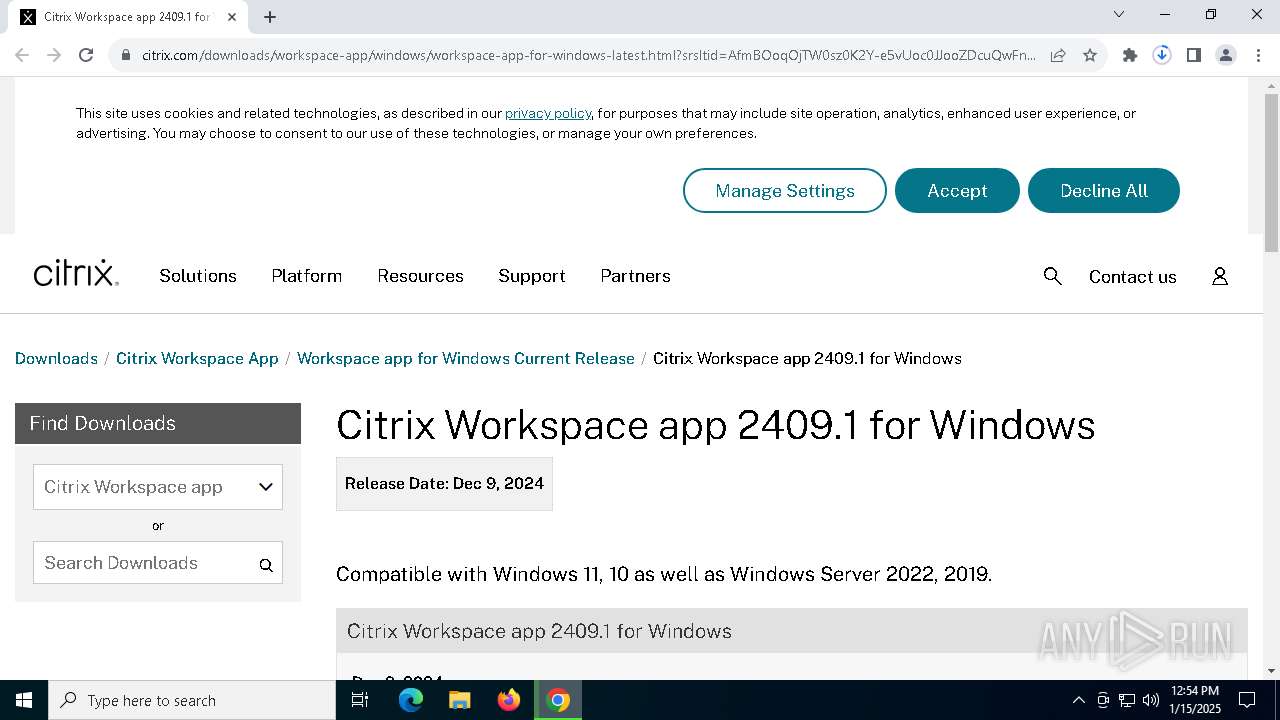Click the Windows taskbar search box
Image resolution: width=1280 pixels, height=720 pixels.
coord(192,700)
